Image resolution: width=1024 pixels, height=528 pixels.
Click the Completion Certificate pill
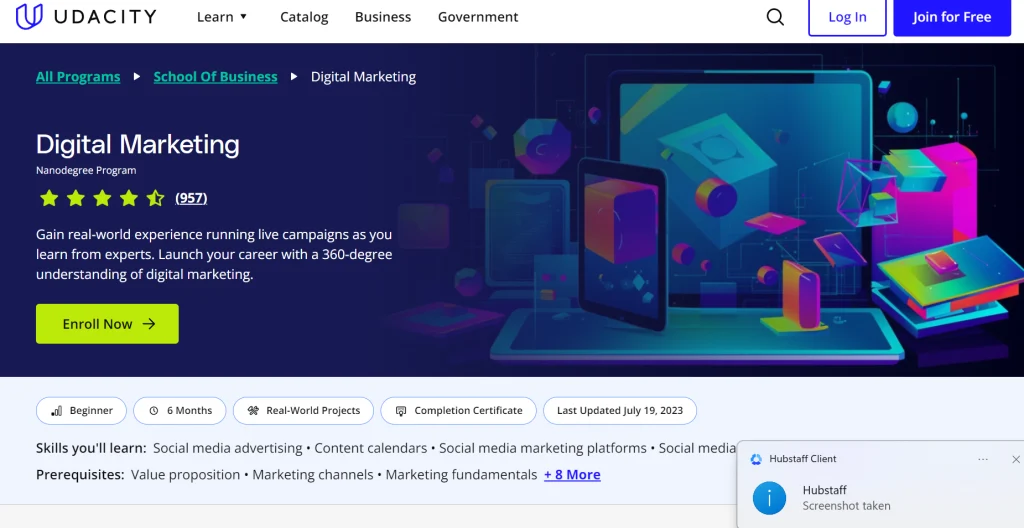458,411
